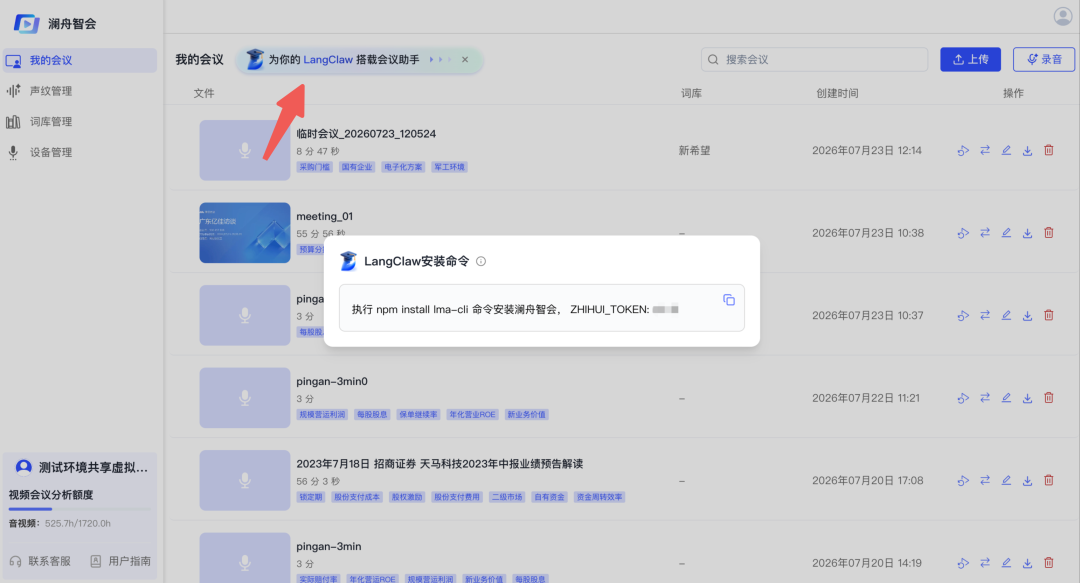Open the pingan-3min0 audio thumbnail
Image resolution: width=1080 pixels, height=583 pixels.
click(x=245, y=398)
